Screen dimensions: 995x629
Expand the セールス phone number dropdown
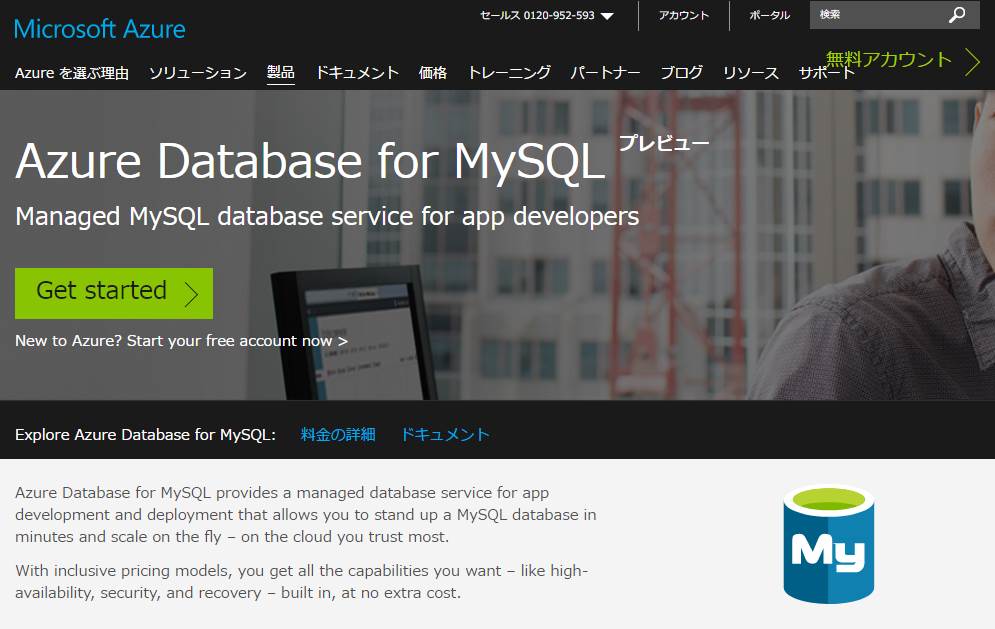tap(607, 16)
